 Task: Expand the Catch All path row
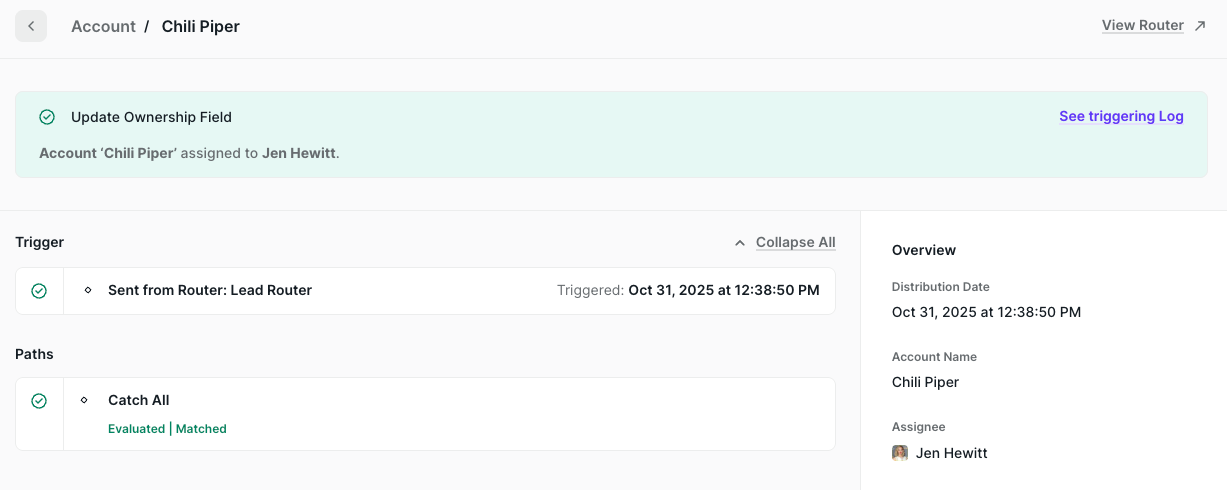139,400
